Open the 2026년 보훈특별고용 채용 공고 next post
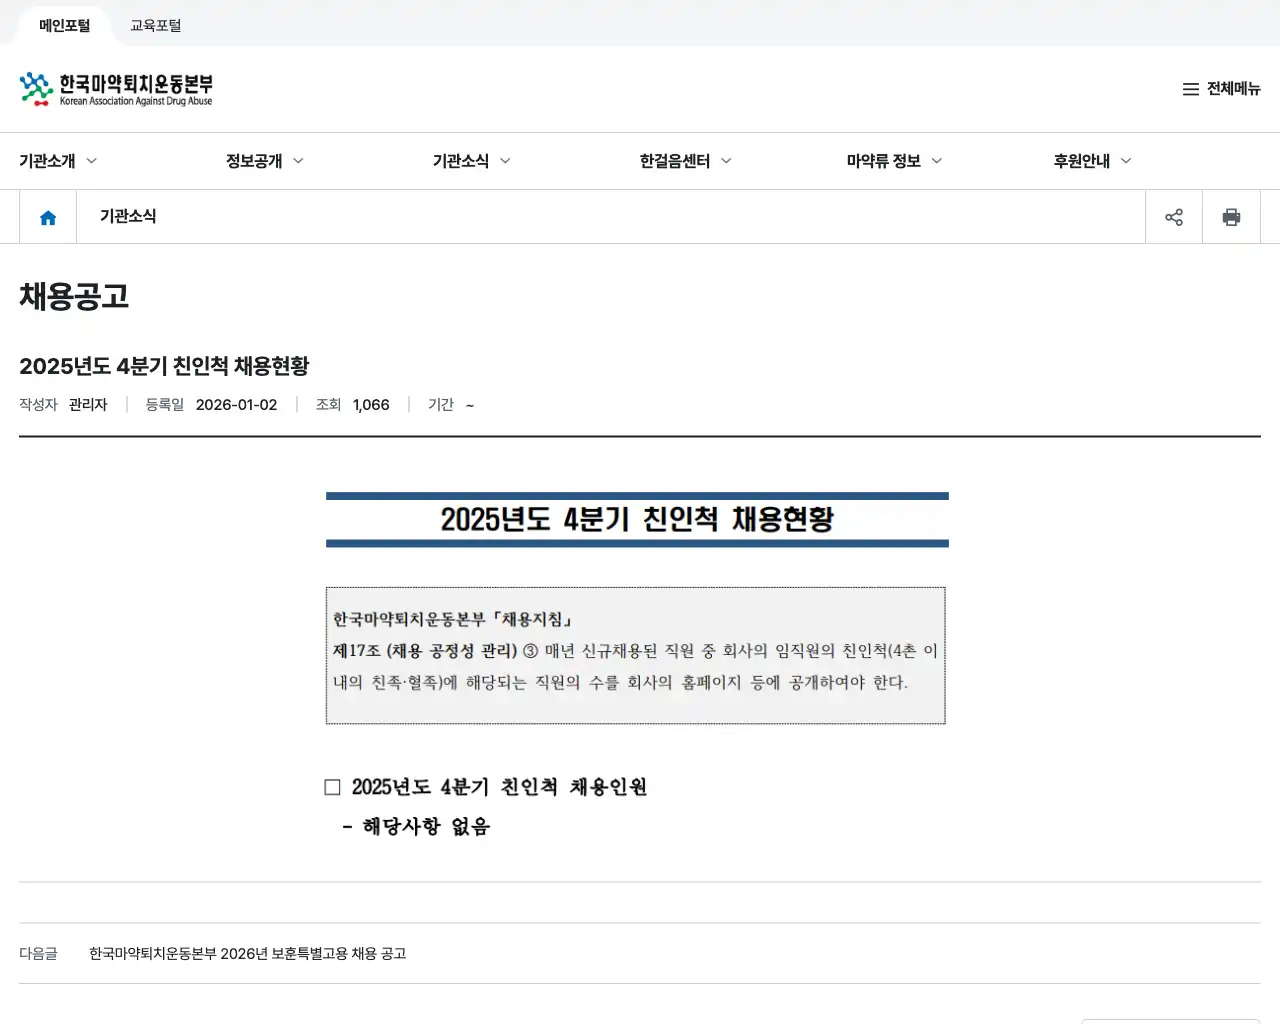The image size is (1280, 1024). tap(247, 954)
